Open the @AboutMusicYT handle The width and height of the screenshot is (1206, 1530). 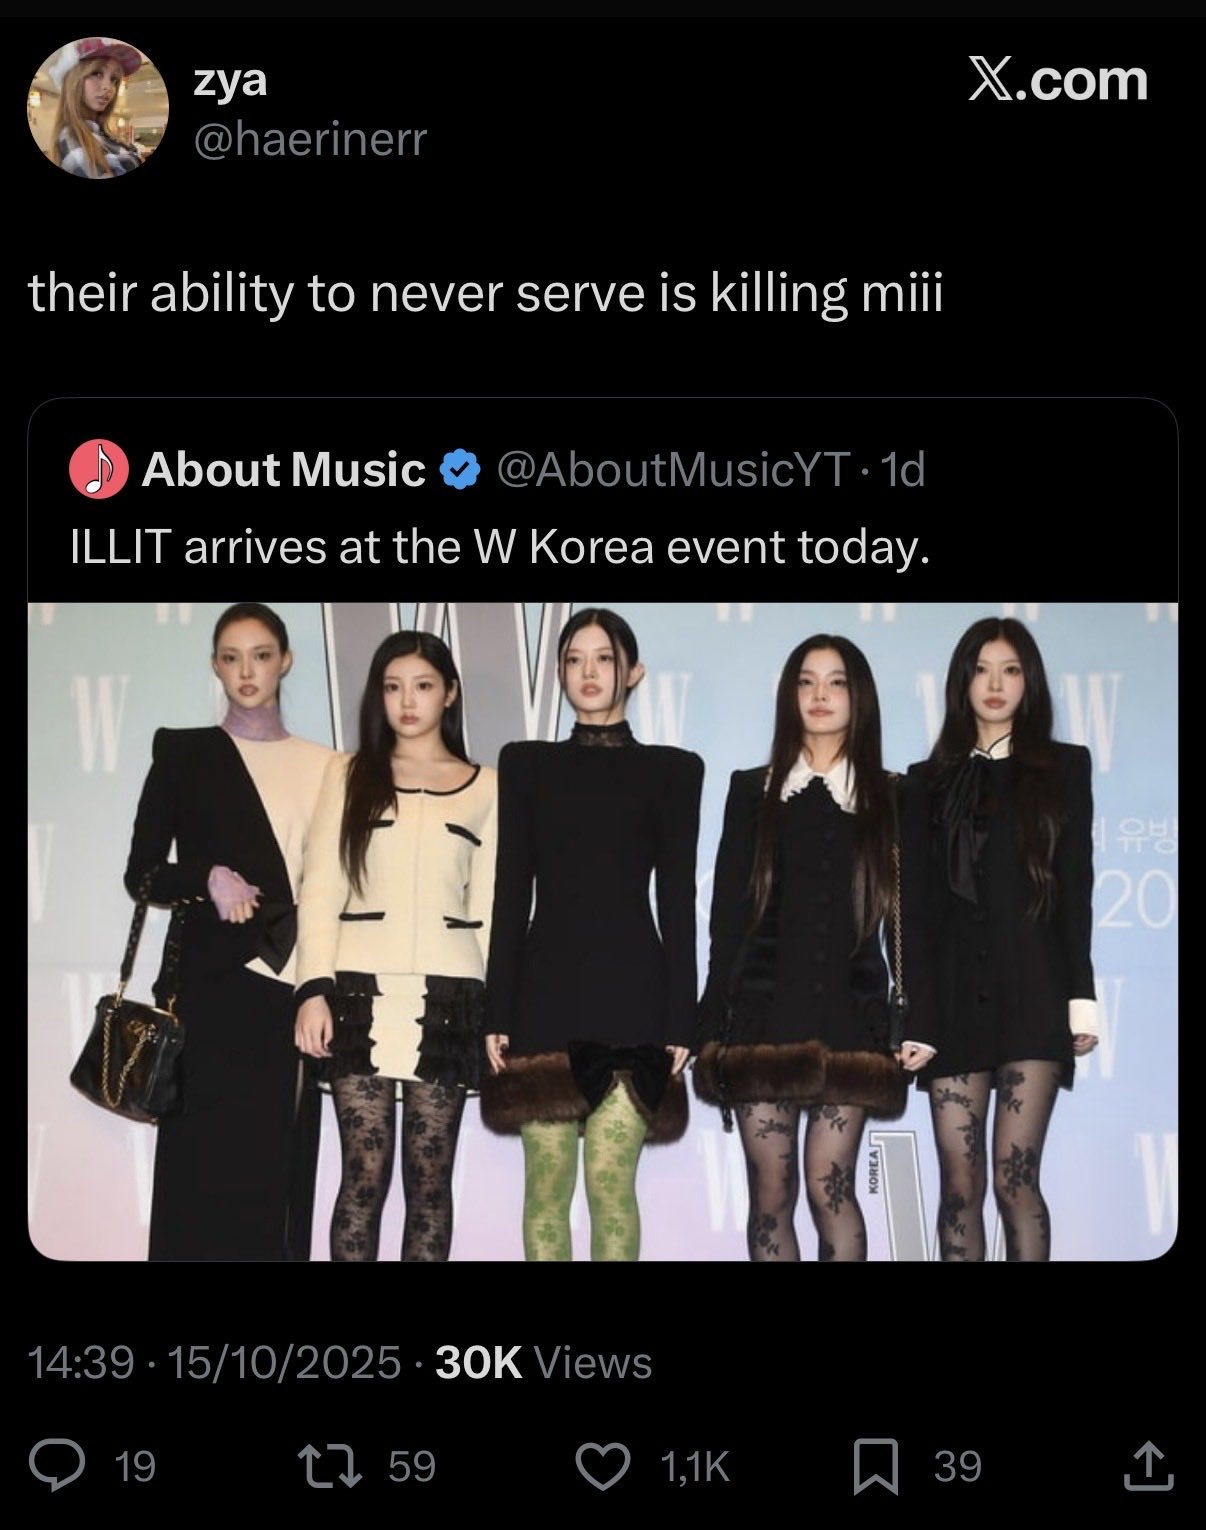[x=673, y=469]
